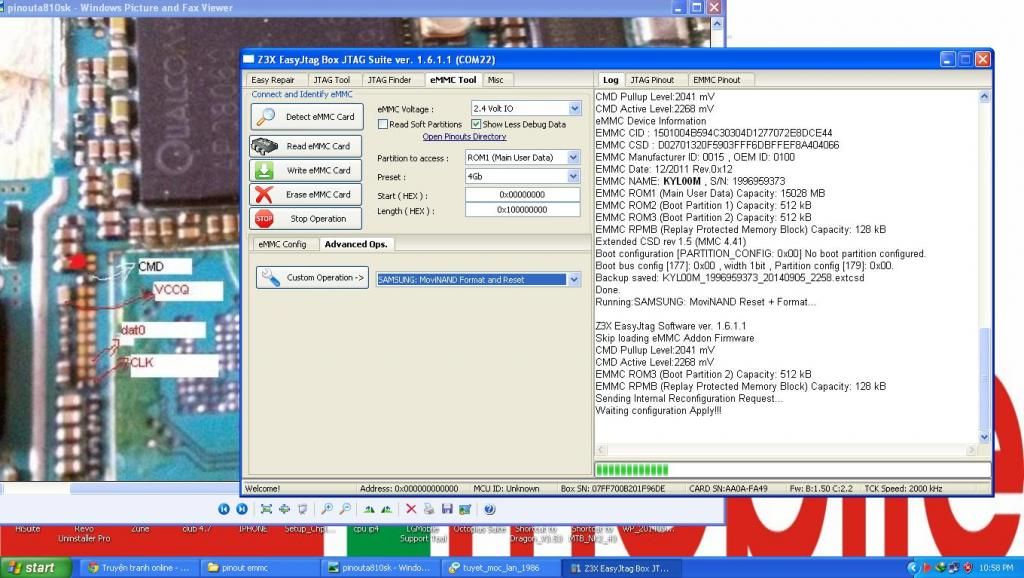The height and width of the screenshot is (578, 1024).
Task: Click Zoom In magnifier in Picture Viewer
Action: (327, 509)
